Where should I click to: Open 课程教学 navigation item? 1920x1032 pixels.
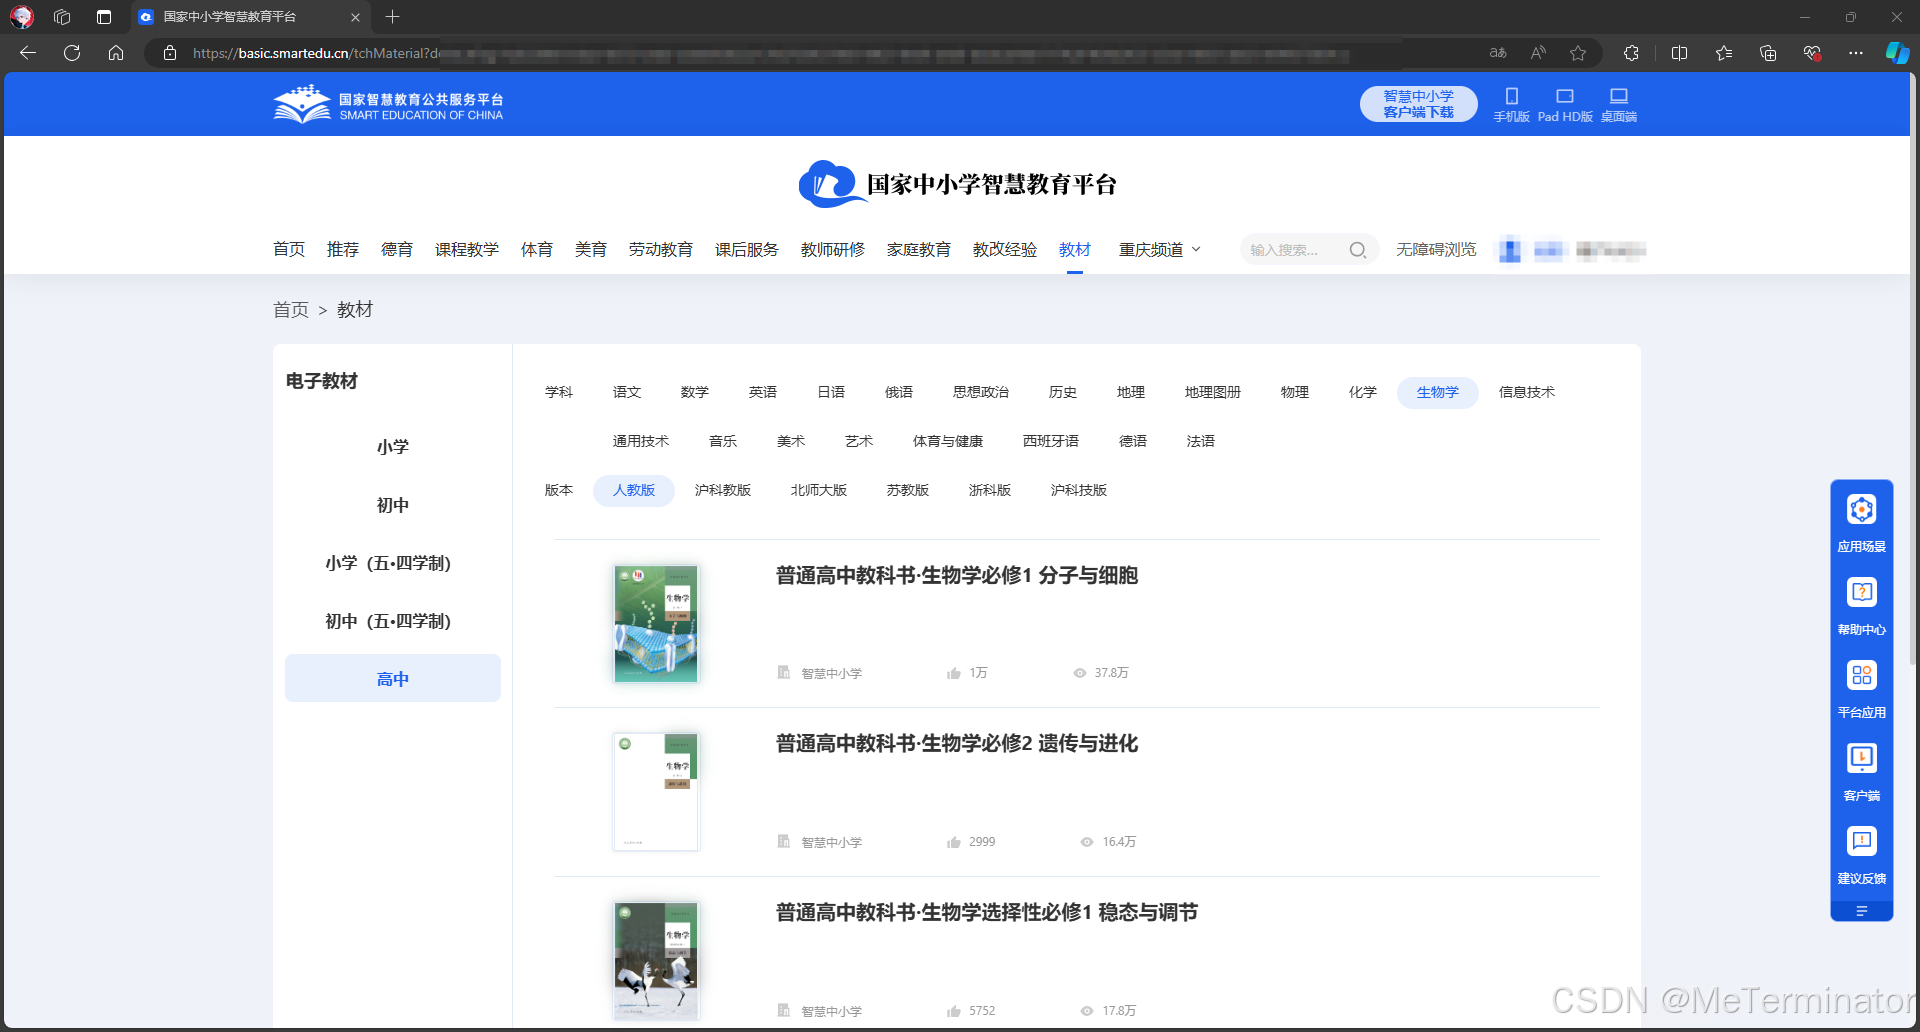[467, 250]
